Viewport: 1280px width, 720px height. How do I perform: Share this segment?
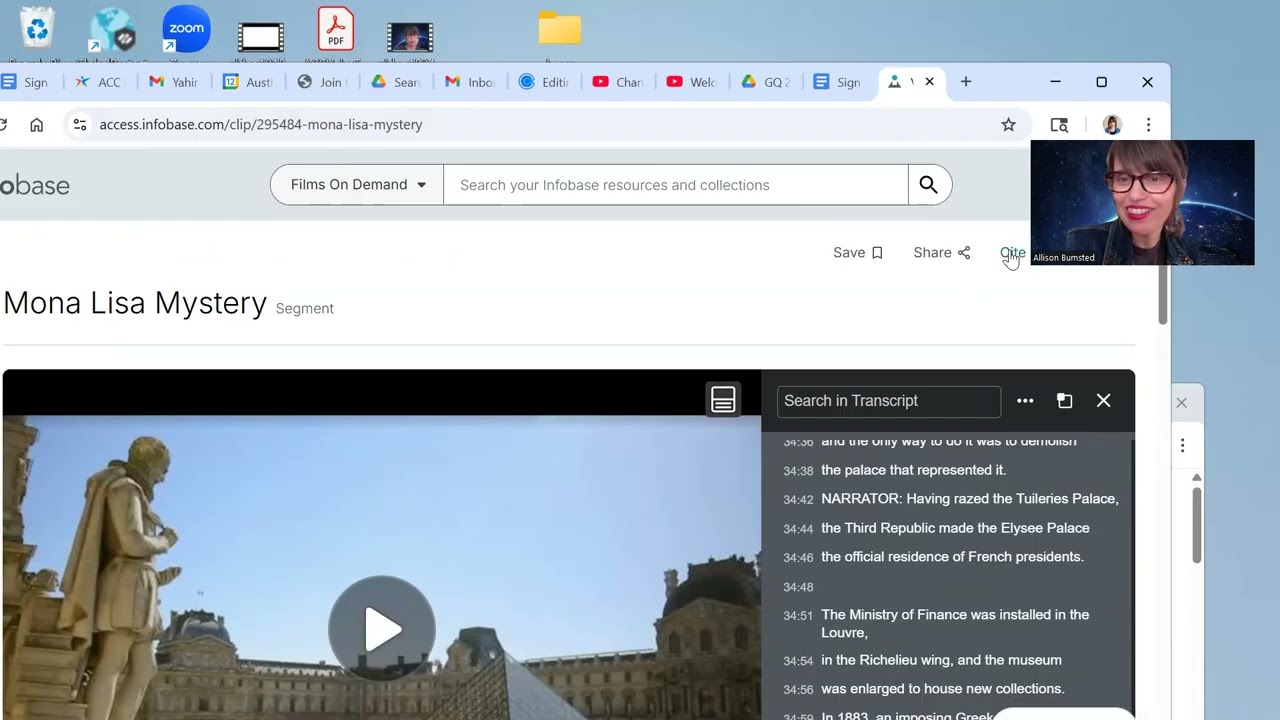[x=942, y=253]
